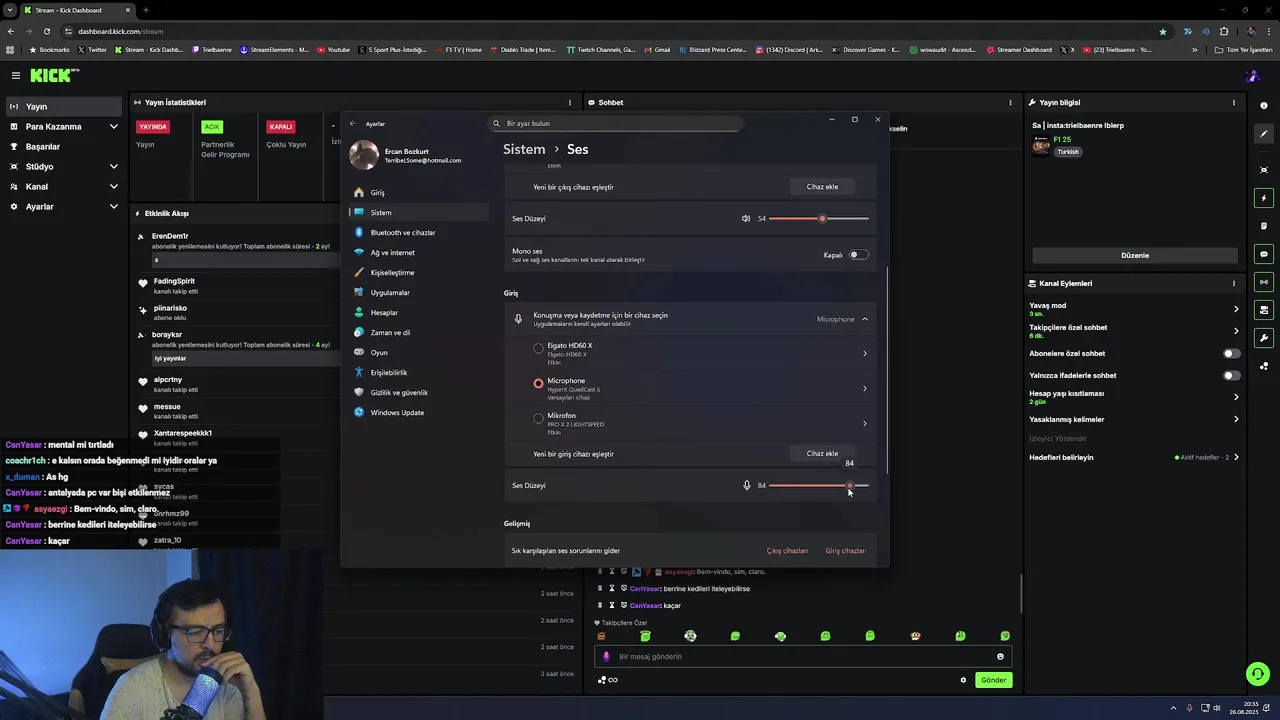
Task: Open Yavaş mod options arrow
Action: click(x=1236, y=309)
